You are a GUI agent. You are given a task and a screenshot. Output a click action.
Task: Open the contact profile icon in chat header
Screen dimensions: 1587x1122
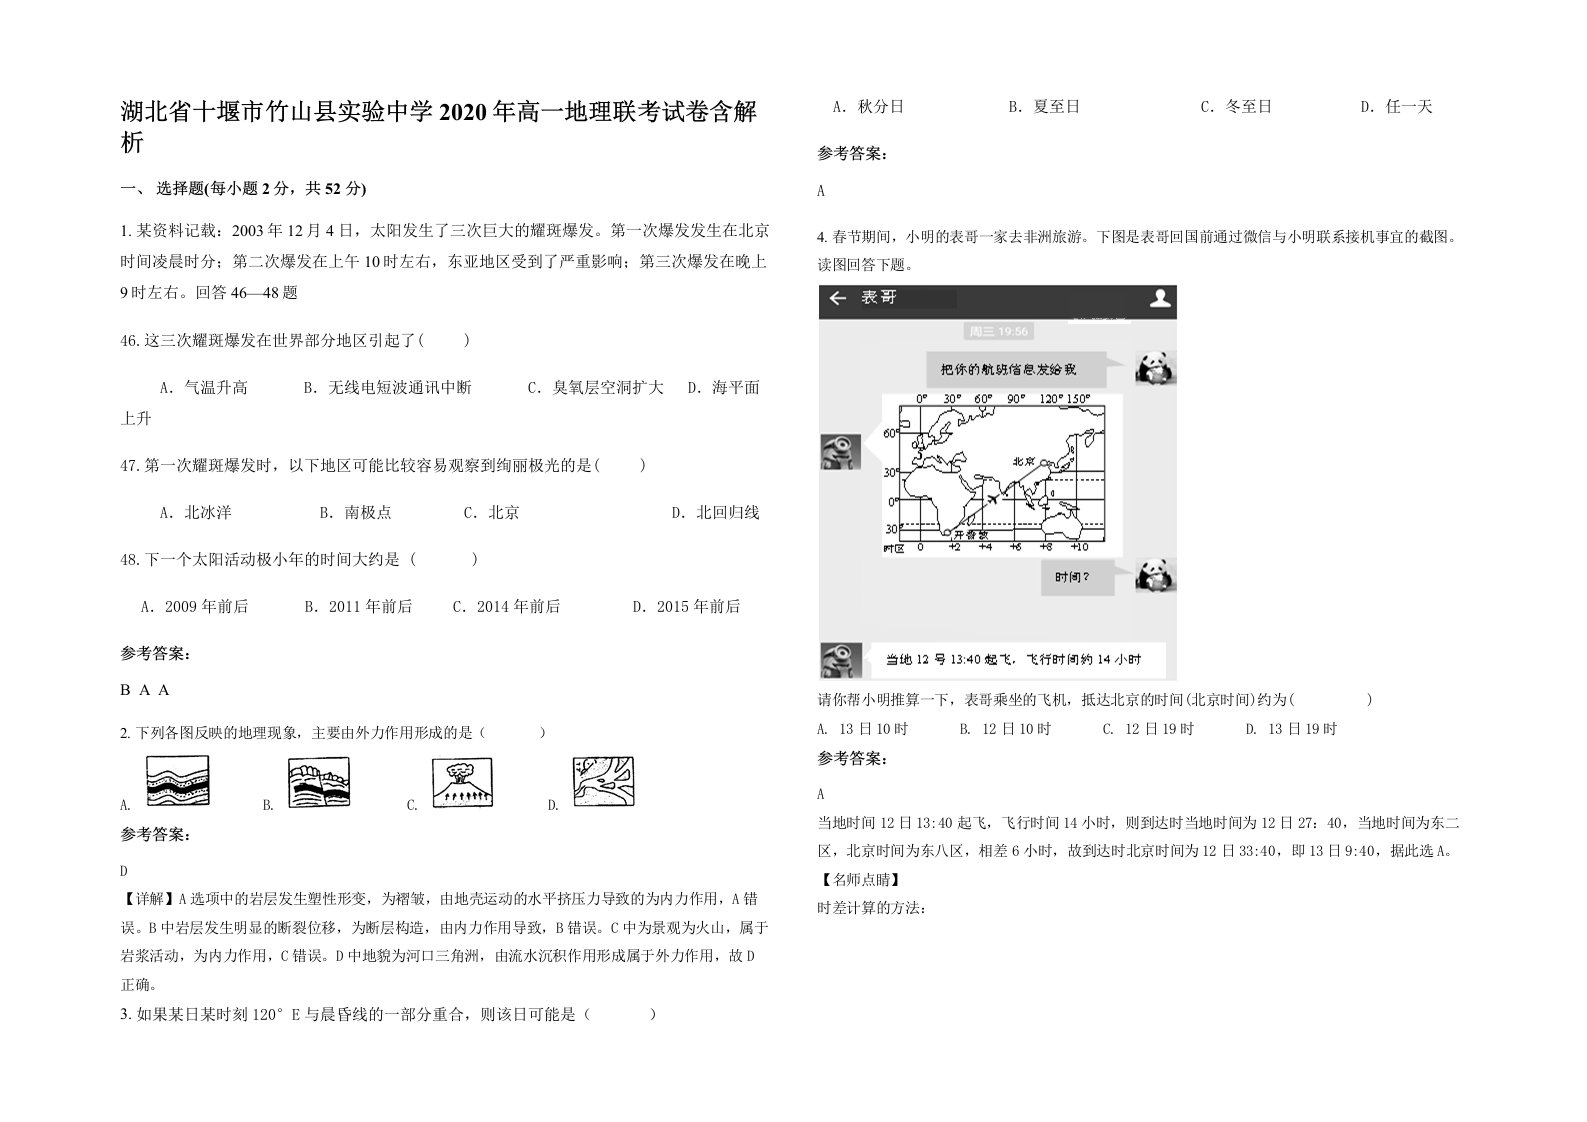click(1159, 299)
